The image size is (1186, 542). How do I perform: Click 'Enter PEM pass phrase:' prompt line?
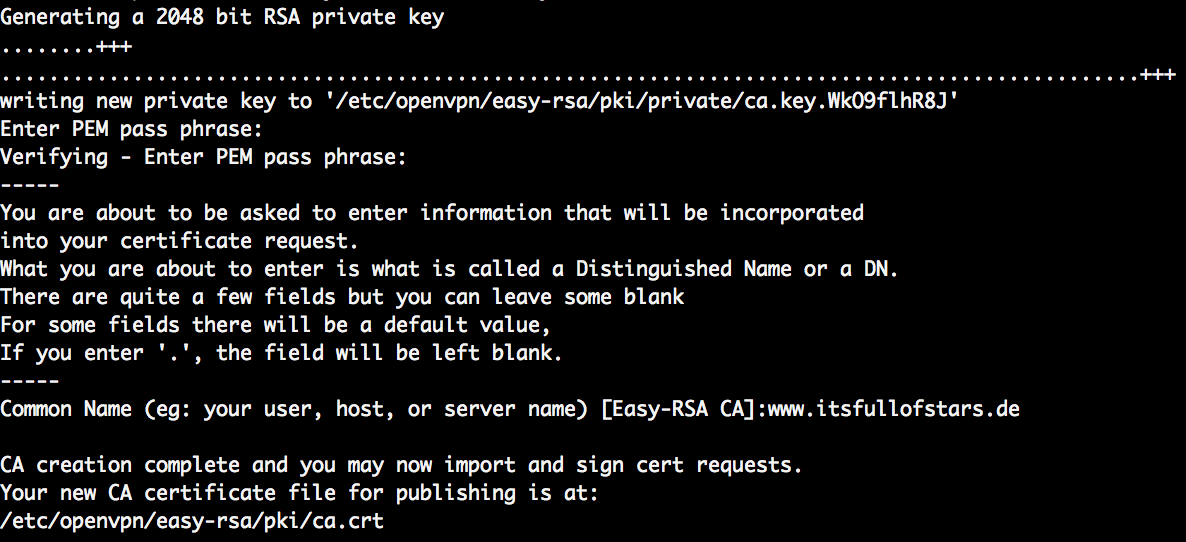(132, 129)
